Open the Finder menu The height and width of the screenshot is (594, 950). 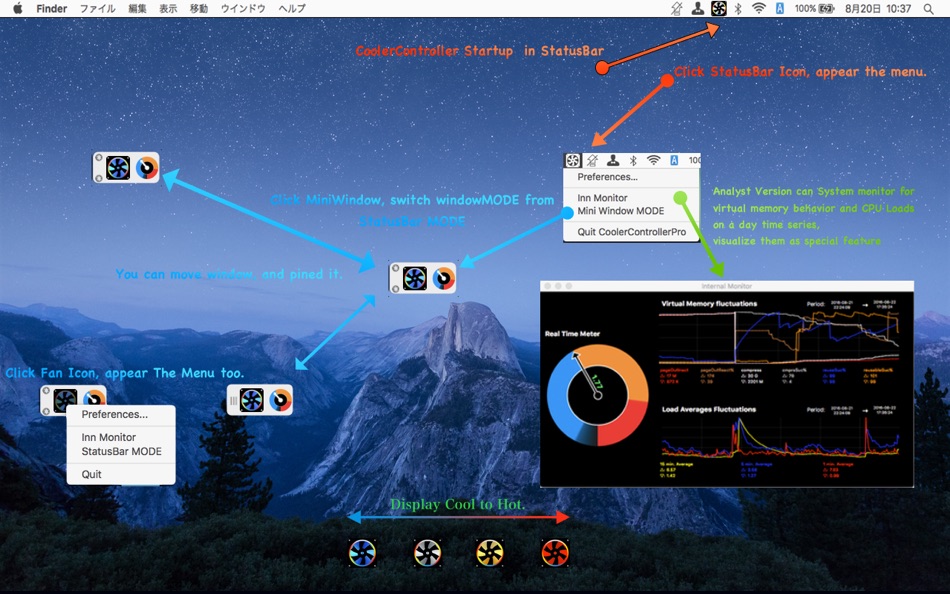tap(51, 8)
